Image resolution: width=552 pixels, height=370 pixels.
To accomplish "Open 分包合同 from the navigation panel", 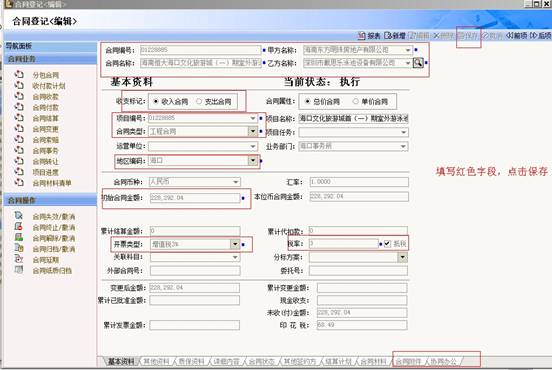I will coord(45,75).
